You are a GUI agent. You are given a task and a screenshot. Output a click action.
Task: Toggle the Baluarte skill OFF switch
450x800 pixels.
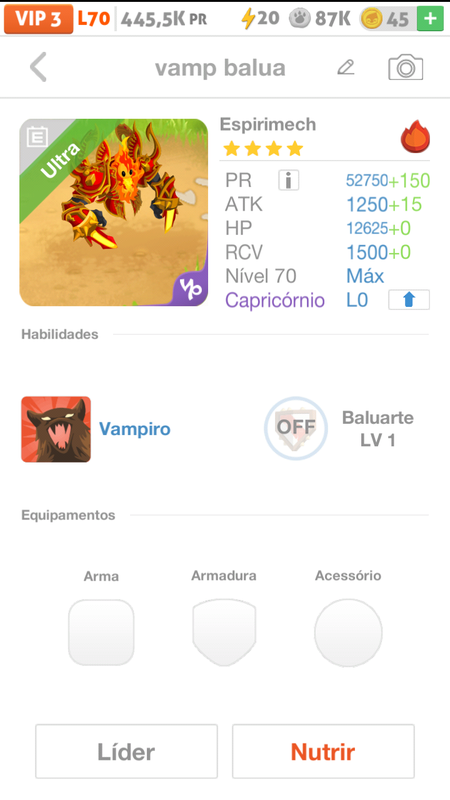pyautogui.click(x=296, y=428)
